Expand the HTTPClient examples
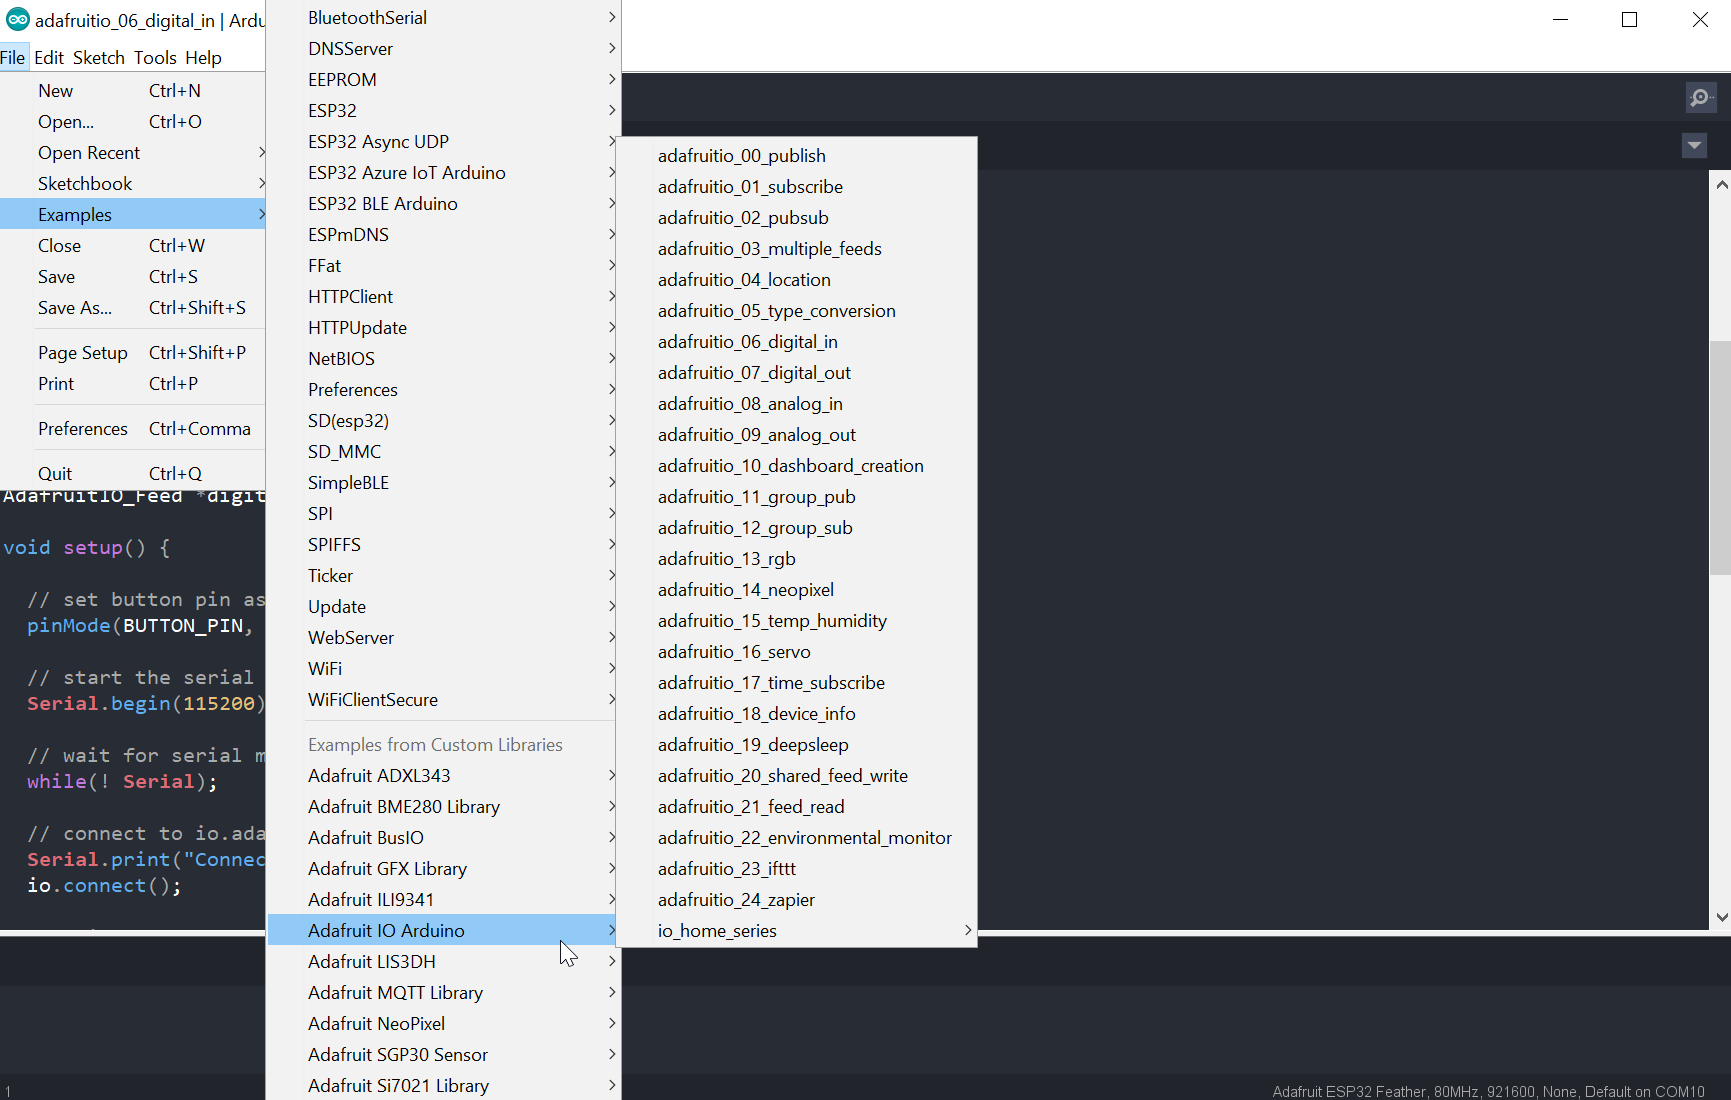The height and width of the screenshot is (1100, 1731). coord(444,297)
